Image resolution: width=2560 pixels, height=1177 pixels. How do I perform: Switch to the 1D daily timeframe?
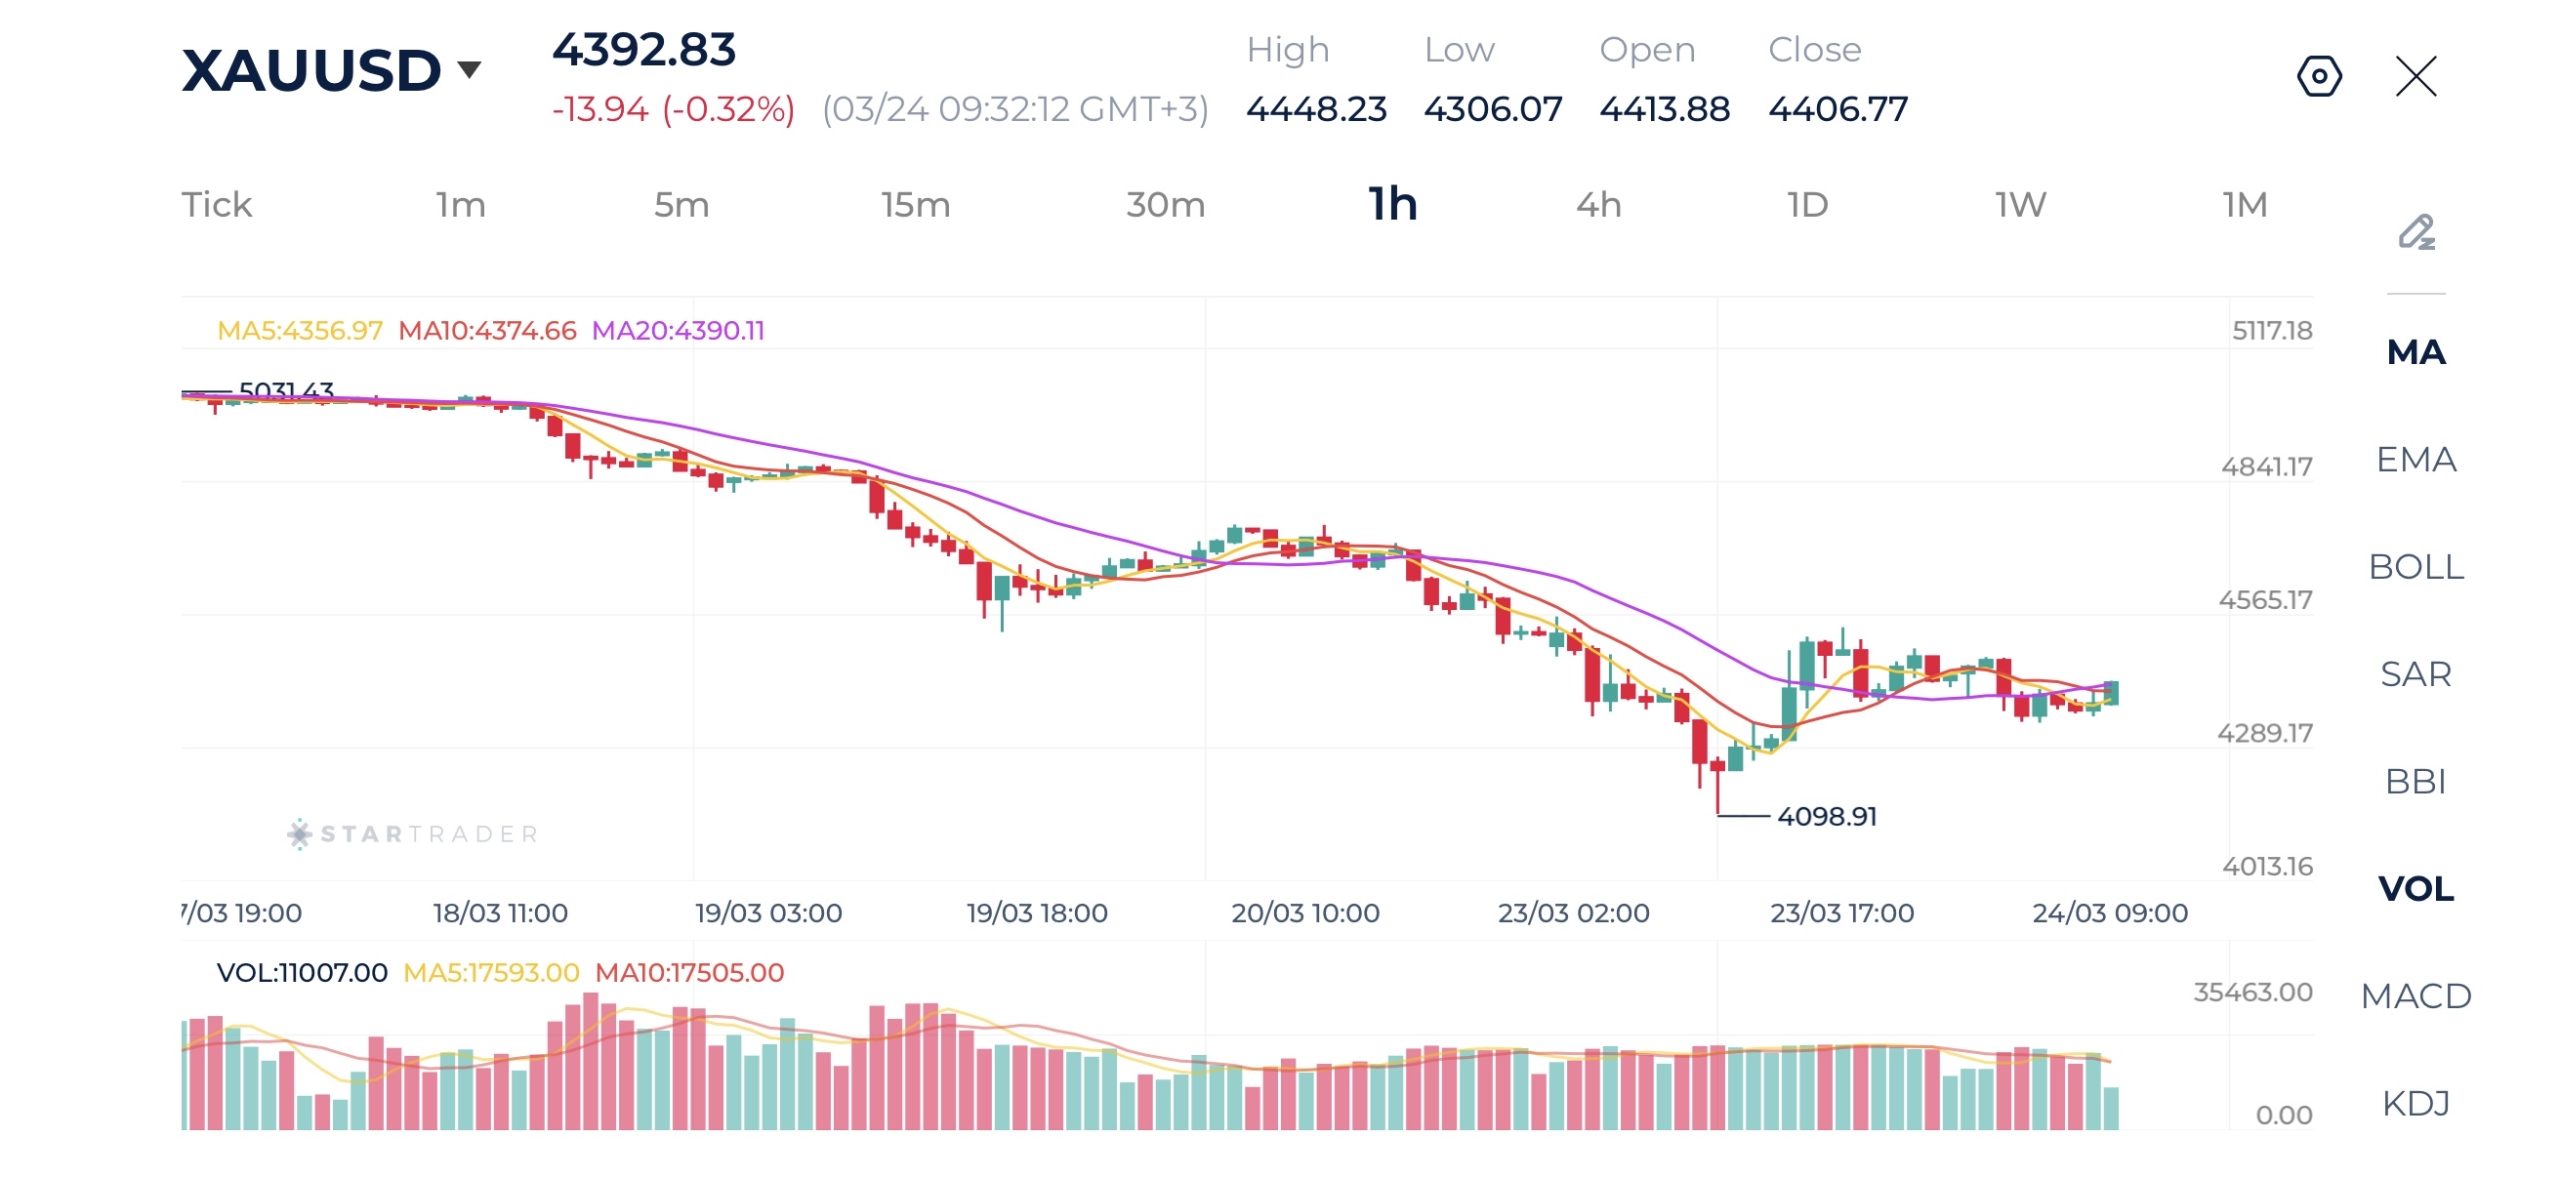tap(1807, 205)
